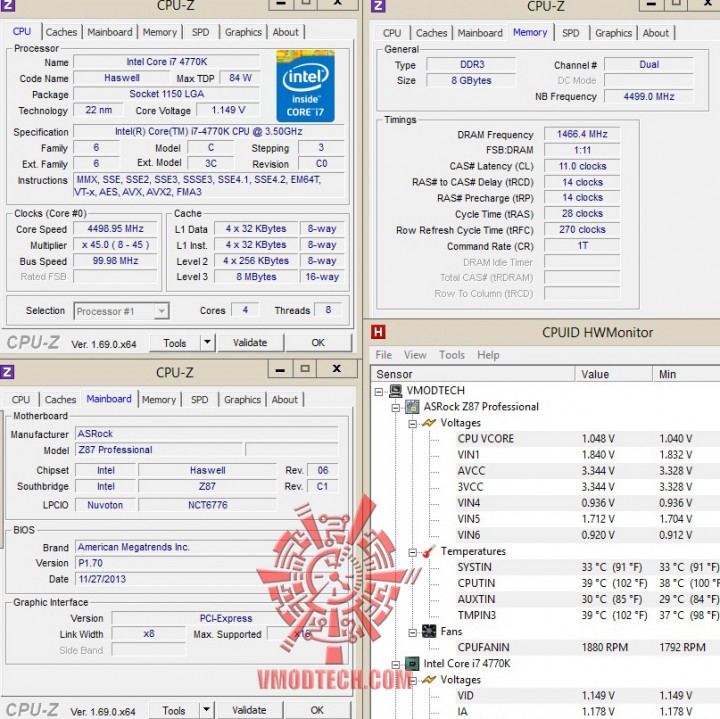
Task: Click the ASRock board's Voltages lightning icon
Action: coord(429,423)
